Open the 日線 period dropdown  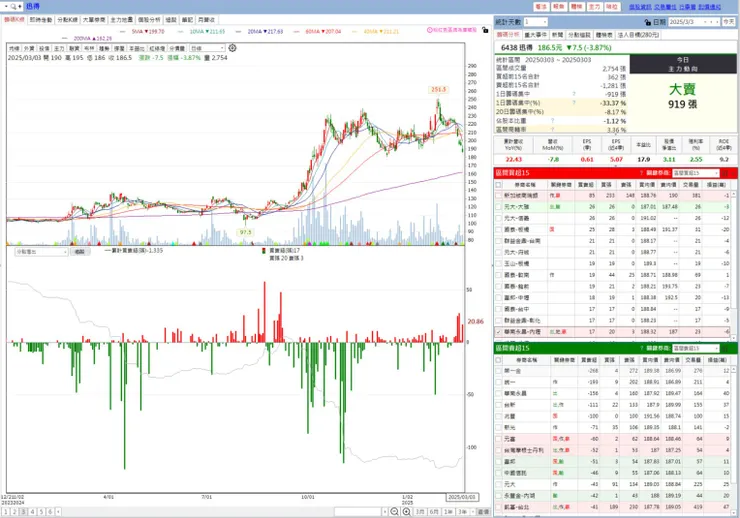coord(207,48)
